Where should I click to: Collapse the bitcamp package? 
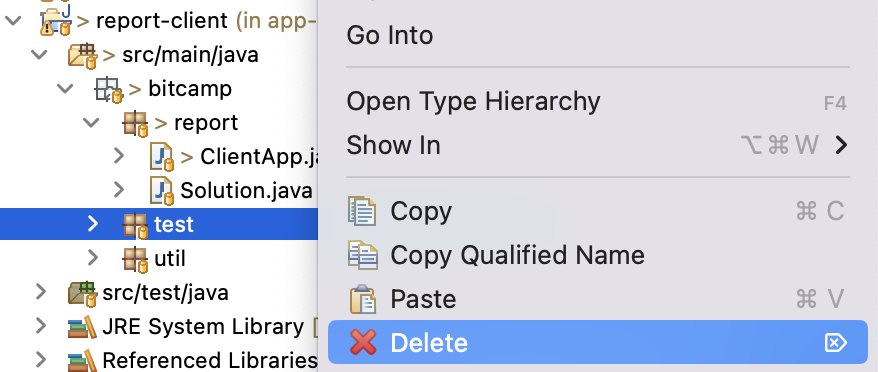66,89
